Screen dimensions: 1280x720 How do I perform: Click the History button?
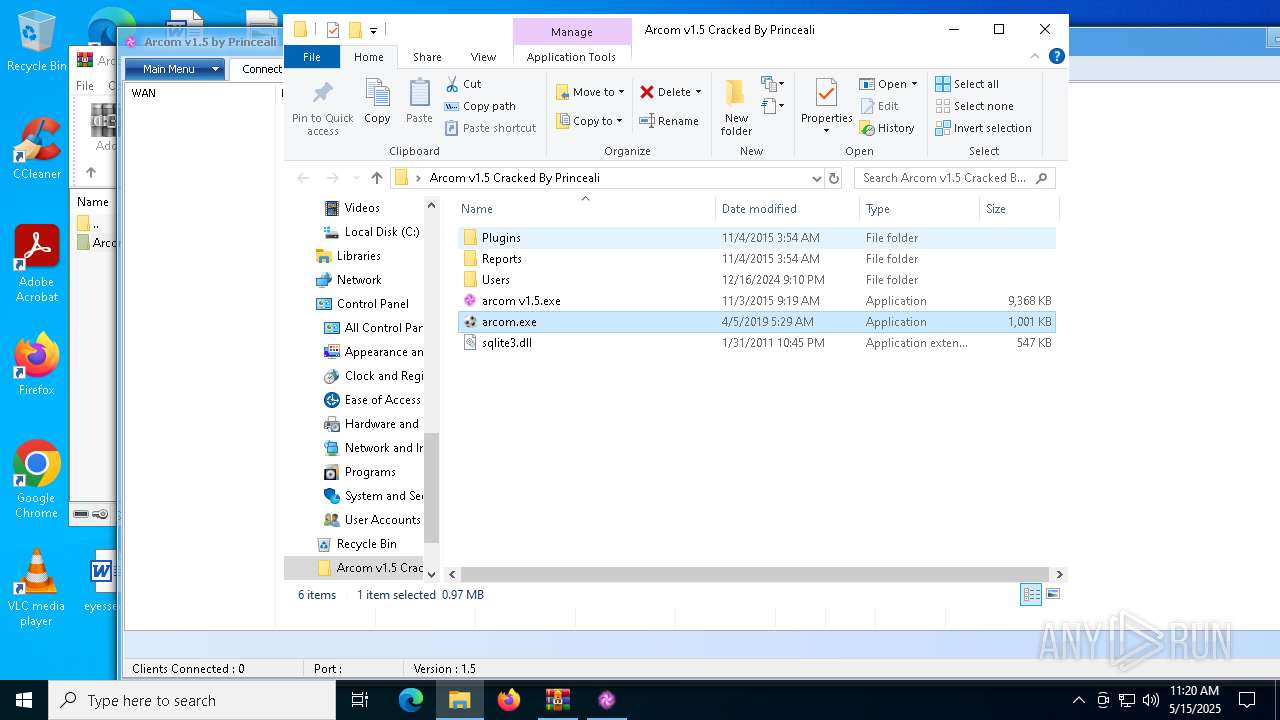(887, 128)
